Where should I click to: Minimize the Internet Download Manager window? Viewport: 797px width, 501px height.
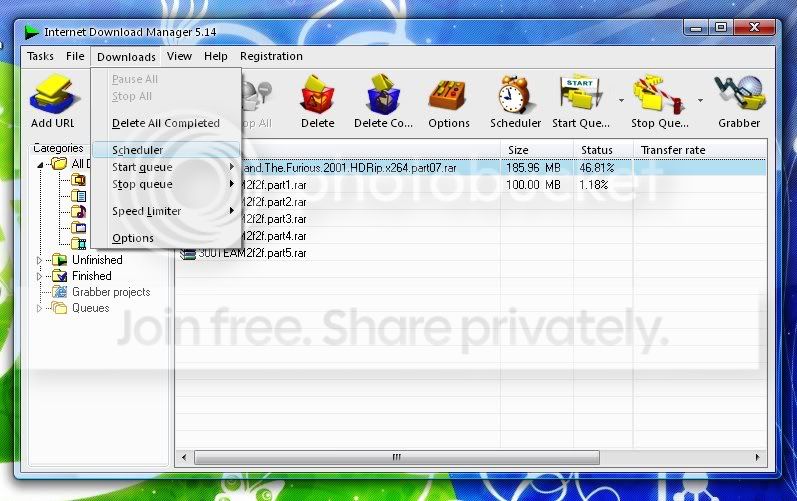(696, 27)
